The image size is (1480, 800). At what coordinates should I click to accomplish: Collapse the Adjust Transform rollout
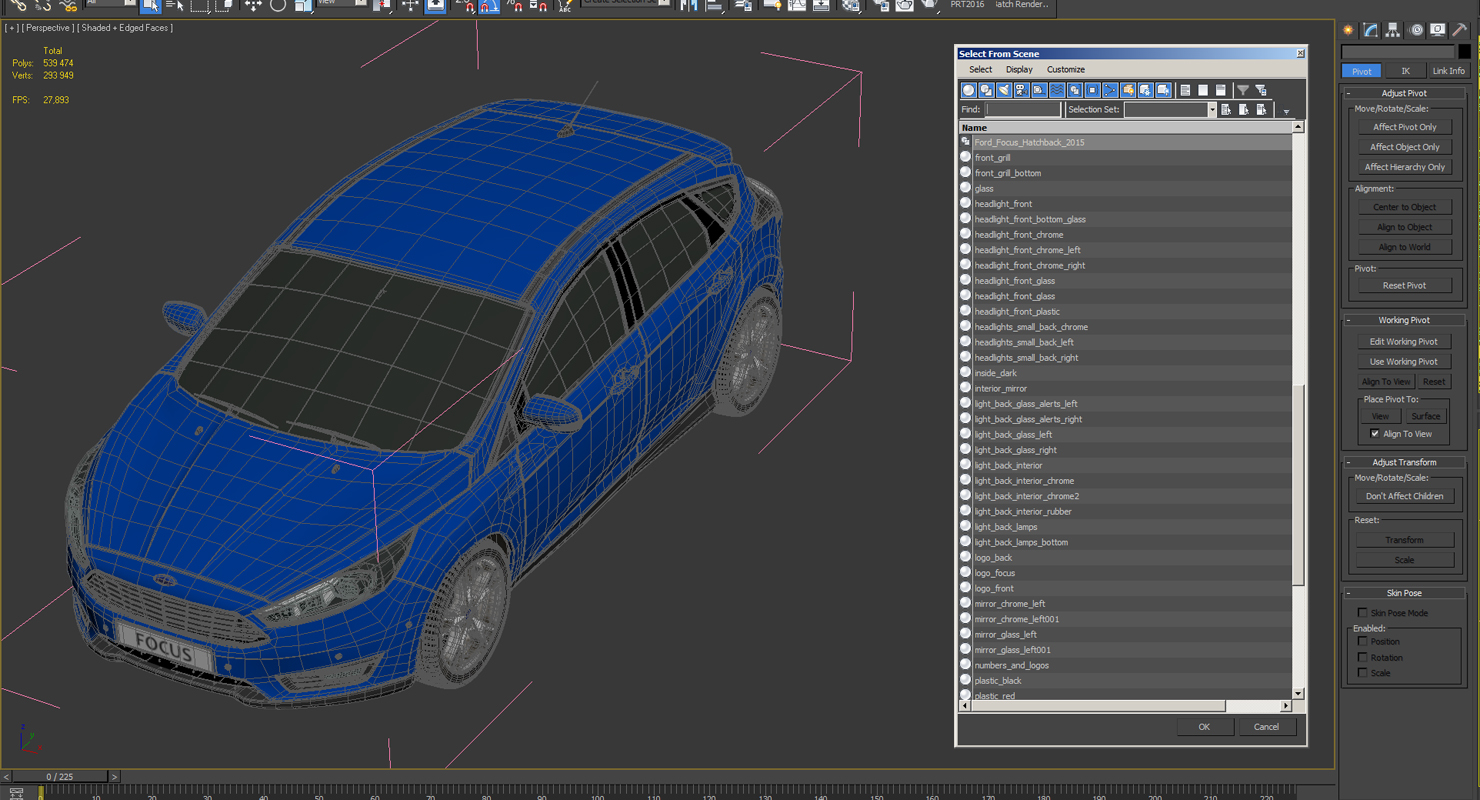click(x=1404, y=462)
